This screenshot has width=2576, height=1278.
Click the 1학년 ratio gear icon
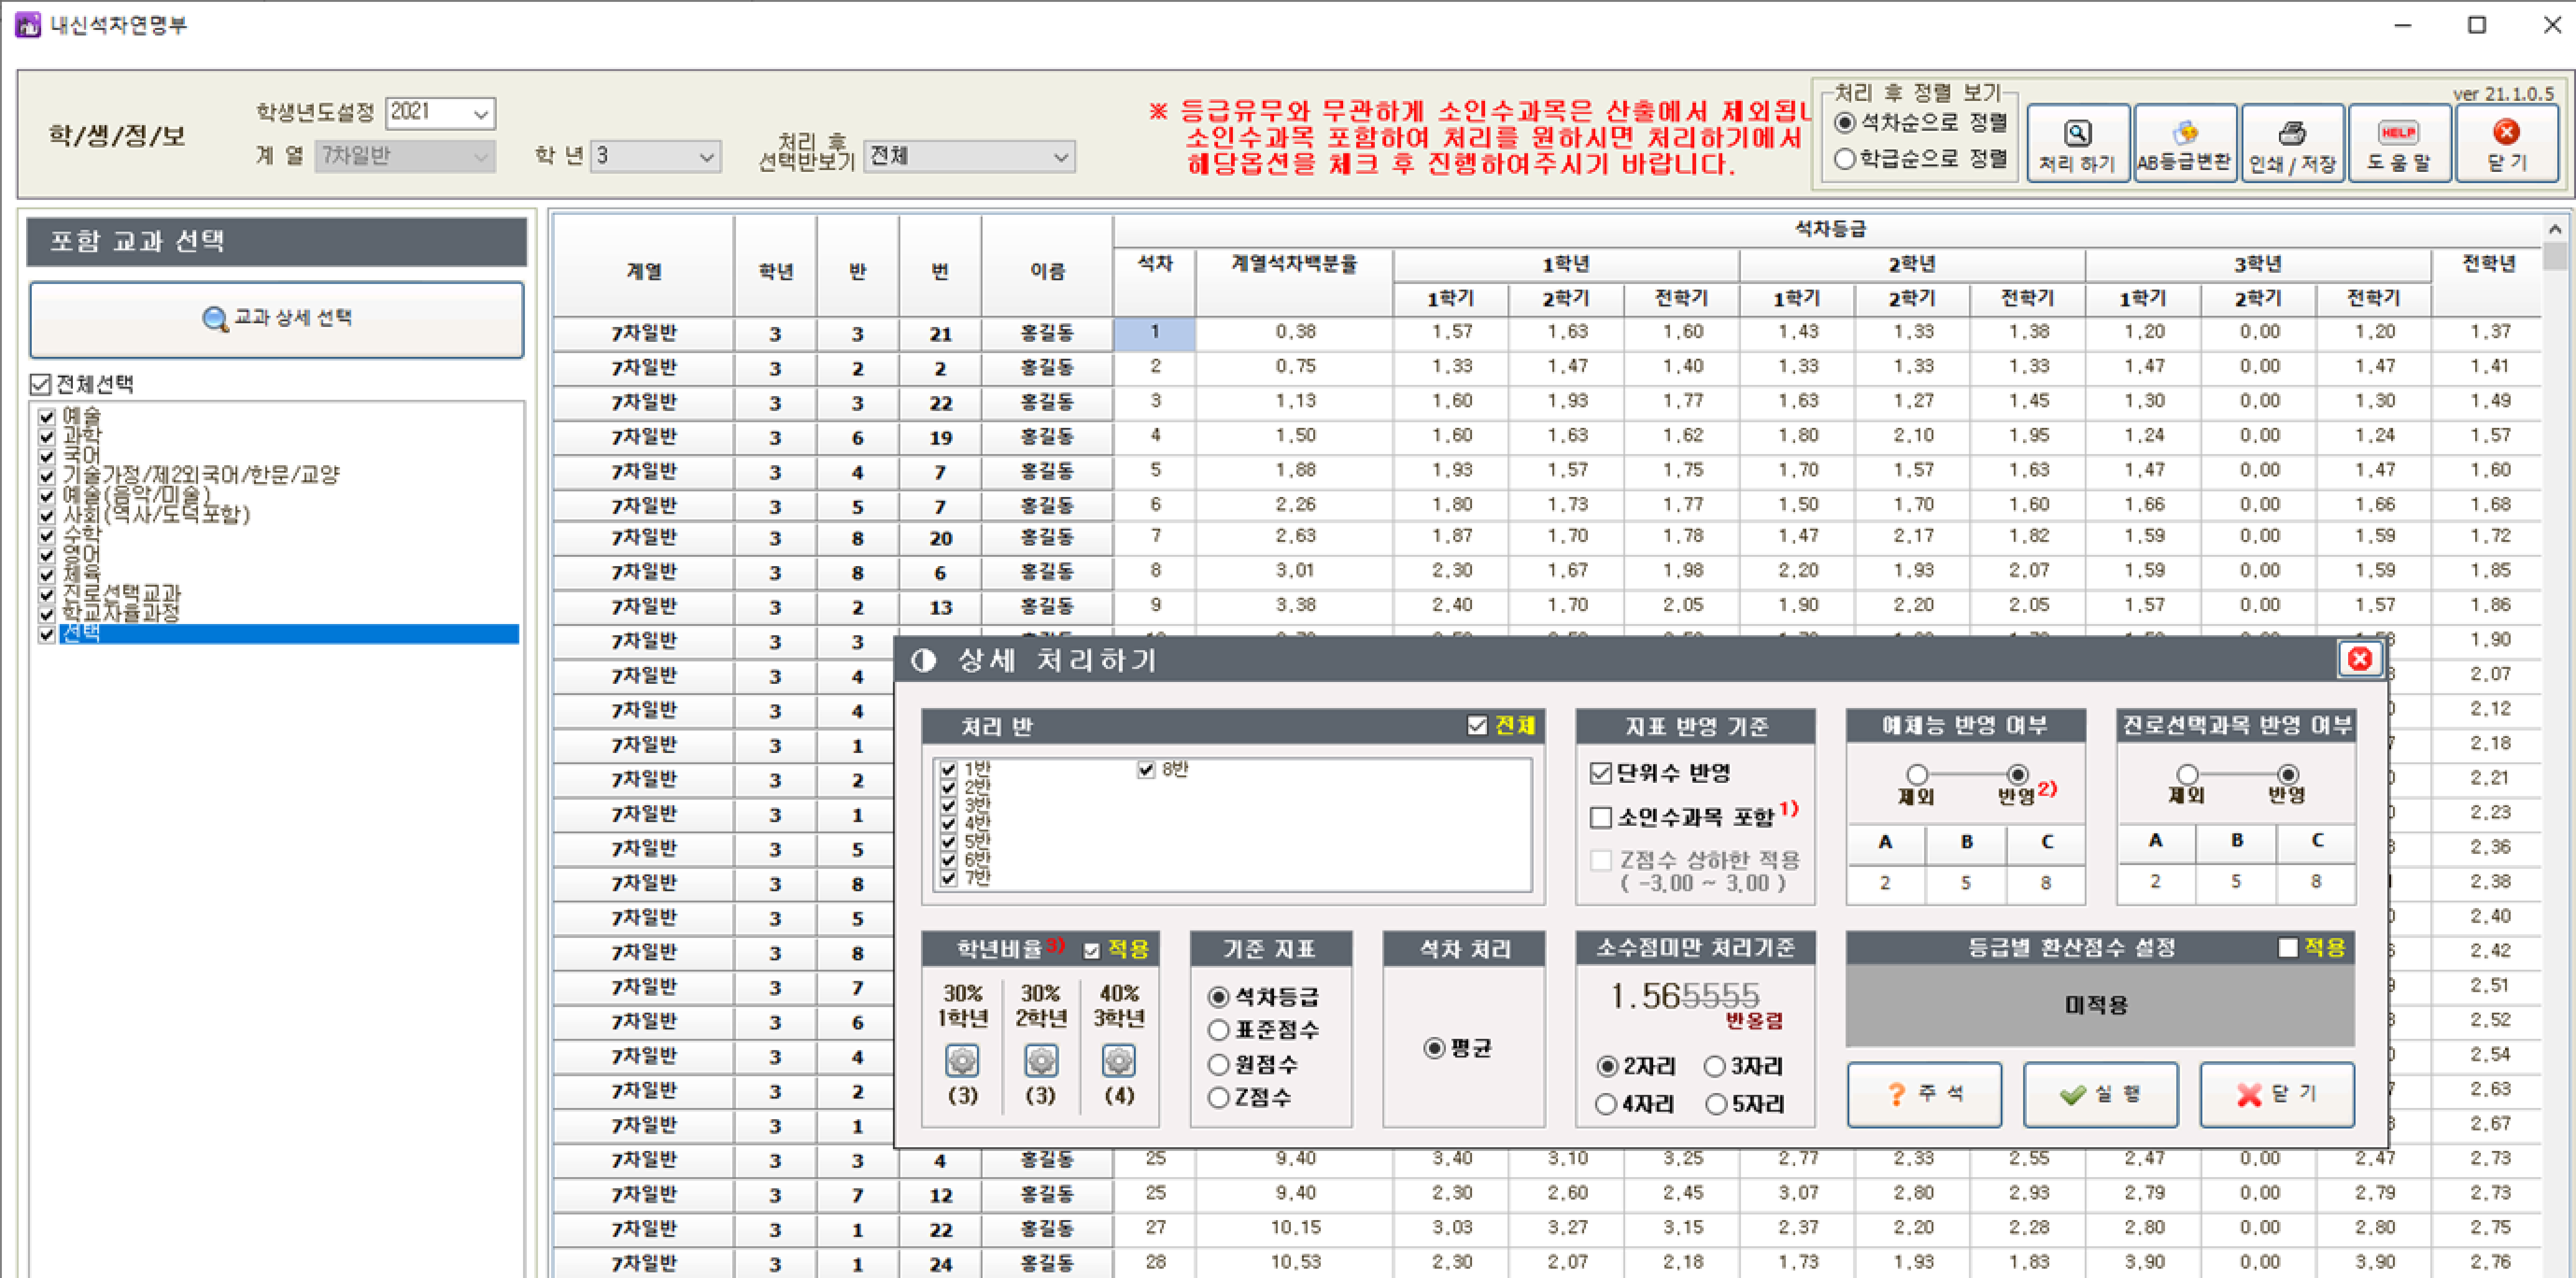coord(962,1060)
